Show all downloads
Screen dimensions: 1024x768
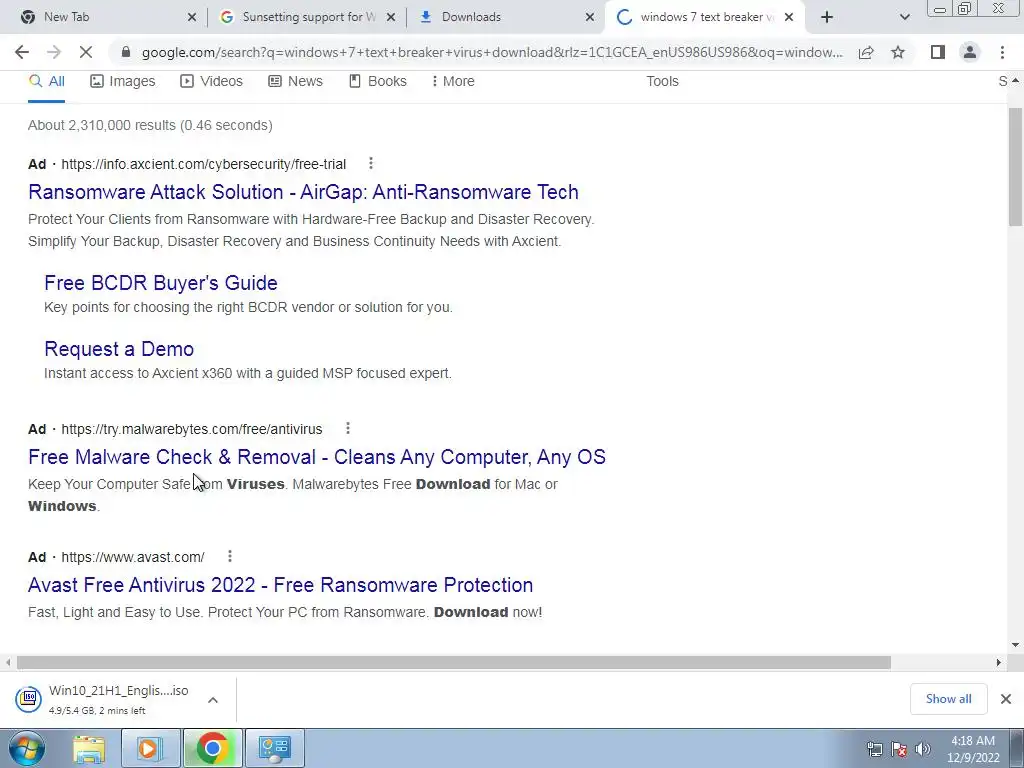coord(948,699)
